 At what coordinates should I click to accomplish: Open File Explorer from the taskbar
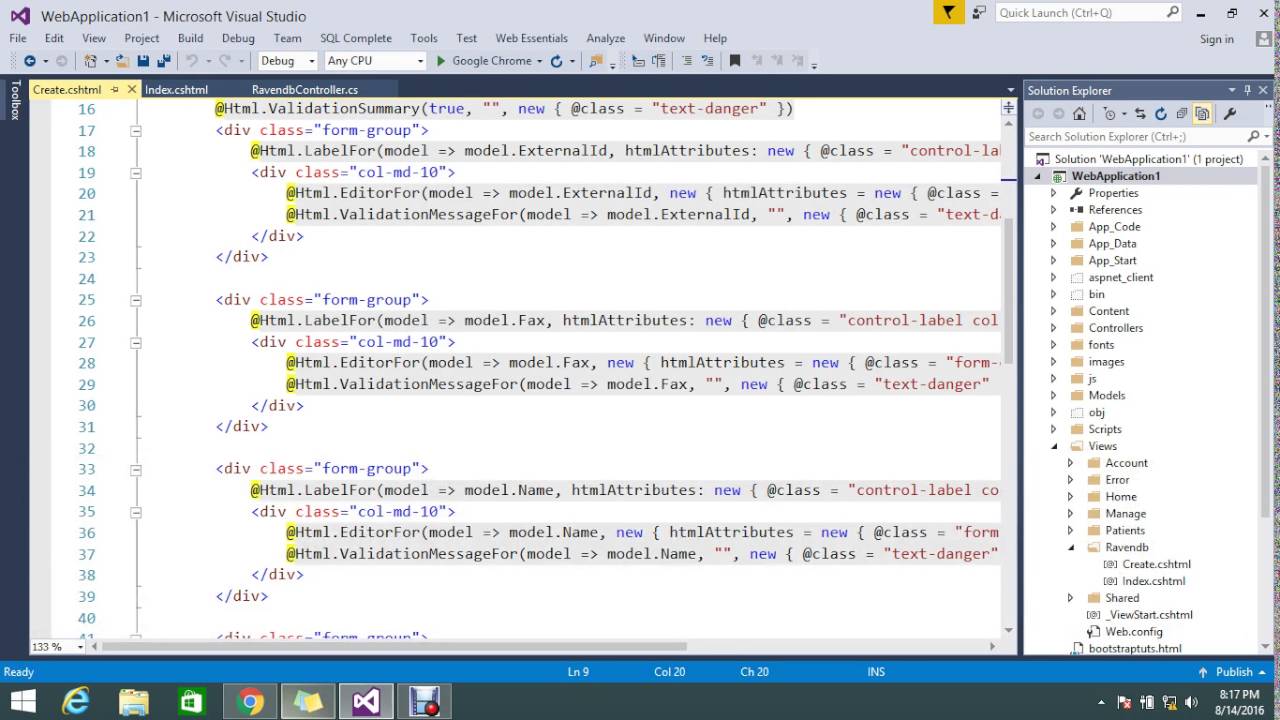[134, 701]
